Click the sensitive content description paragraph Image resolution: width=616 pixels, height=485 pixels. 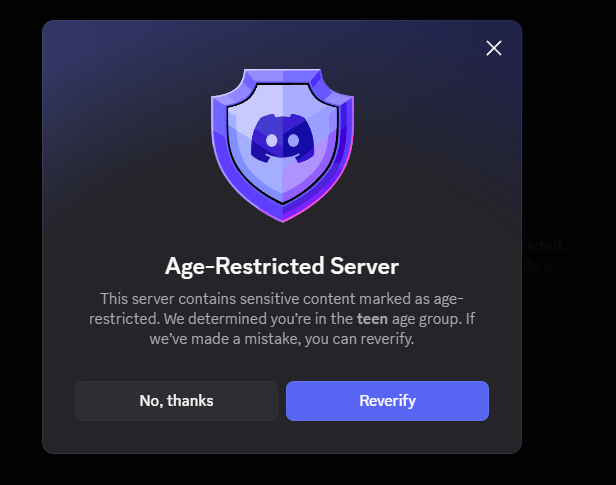[281, 319]
